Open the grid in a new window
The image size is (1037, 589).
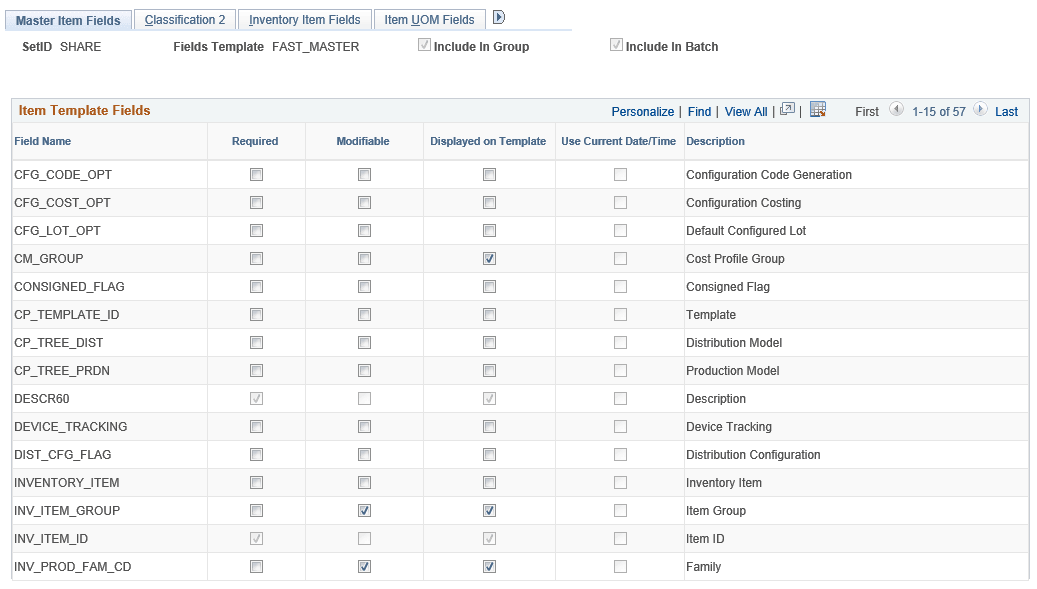[787, 111]
